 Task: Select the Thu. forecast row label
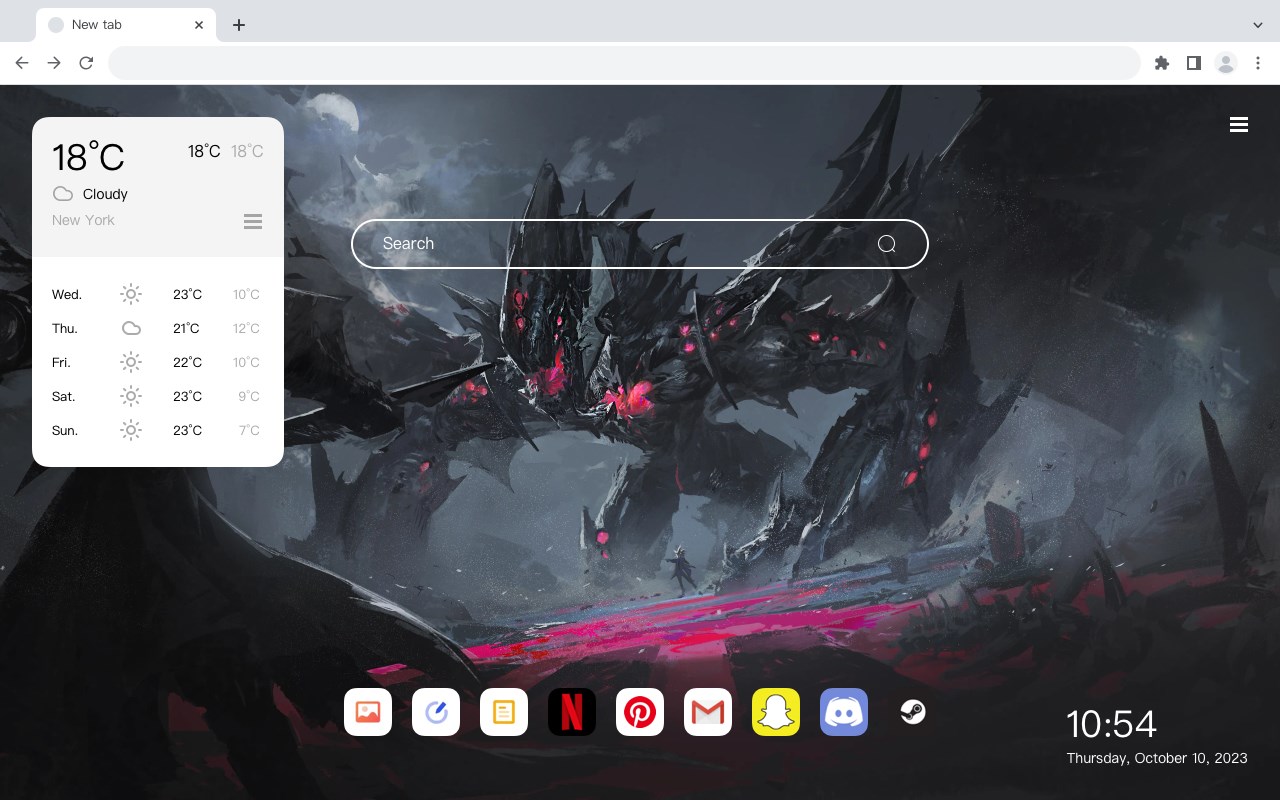tap(65, 328)
